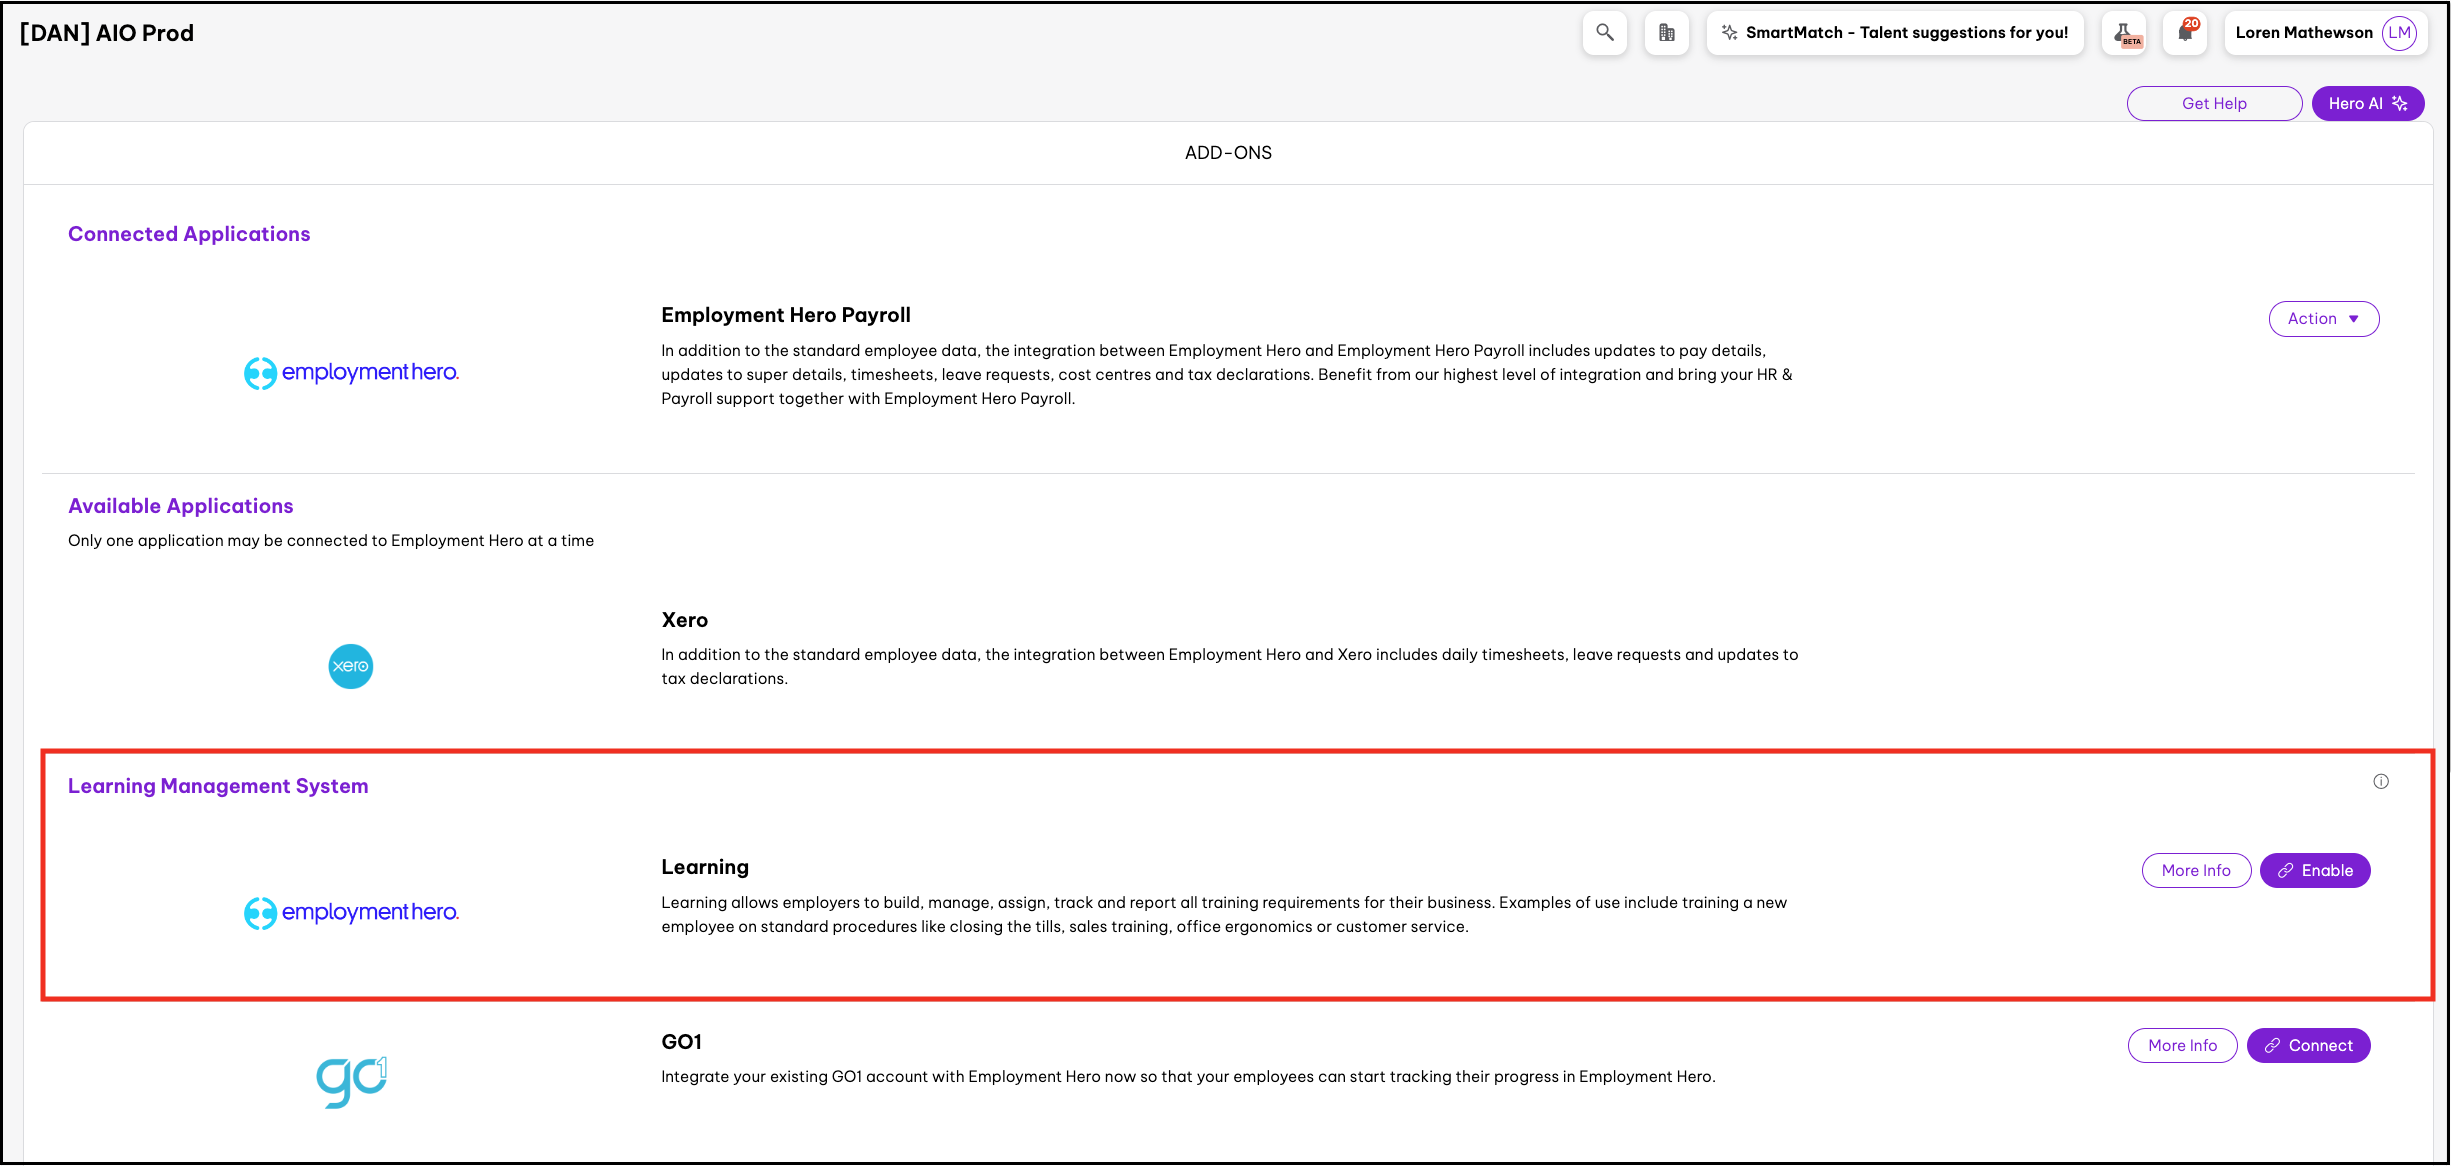Open the notifications bell with 20 badge

[x=2184, y=32]
